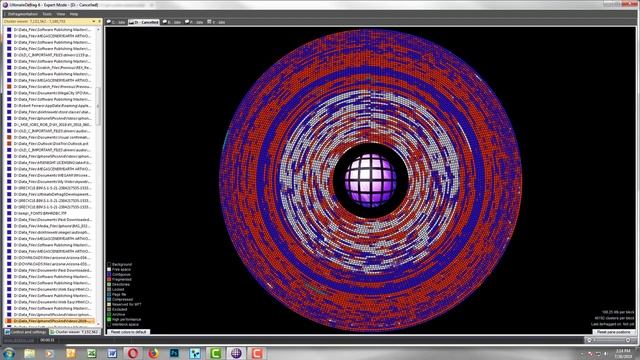Screen dimensions: 640x360
Task: Click the Directories color swatch
Action: [109, 284]
